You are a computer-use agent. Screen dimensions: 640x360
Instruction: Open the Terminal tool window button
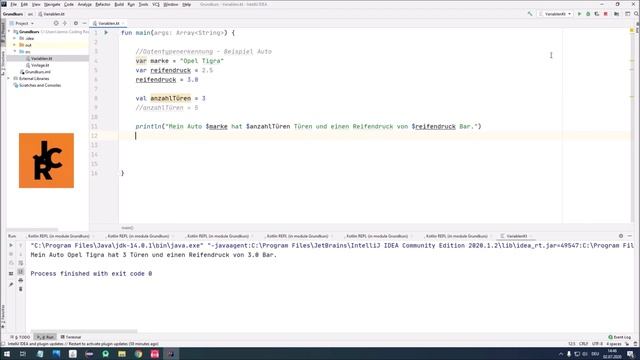point(71,337)
